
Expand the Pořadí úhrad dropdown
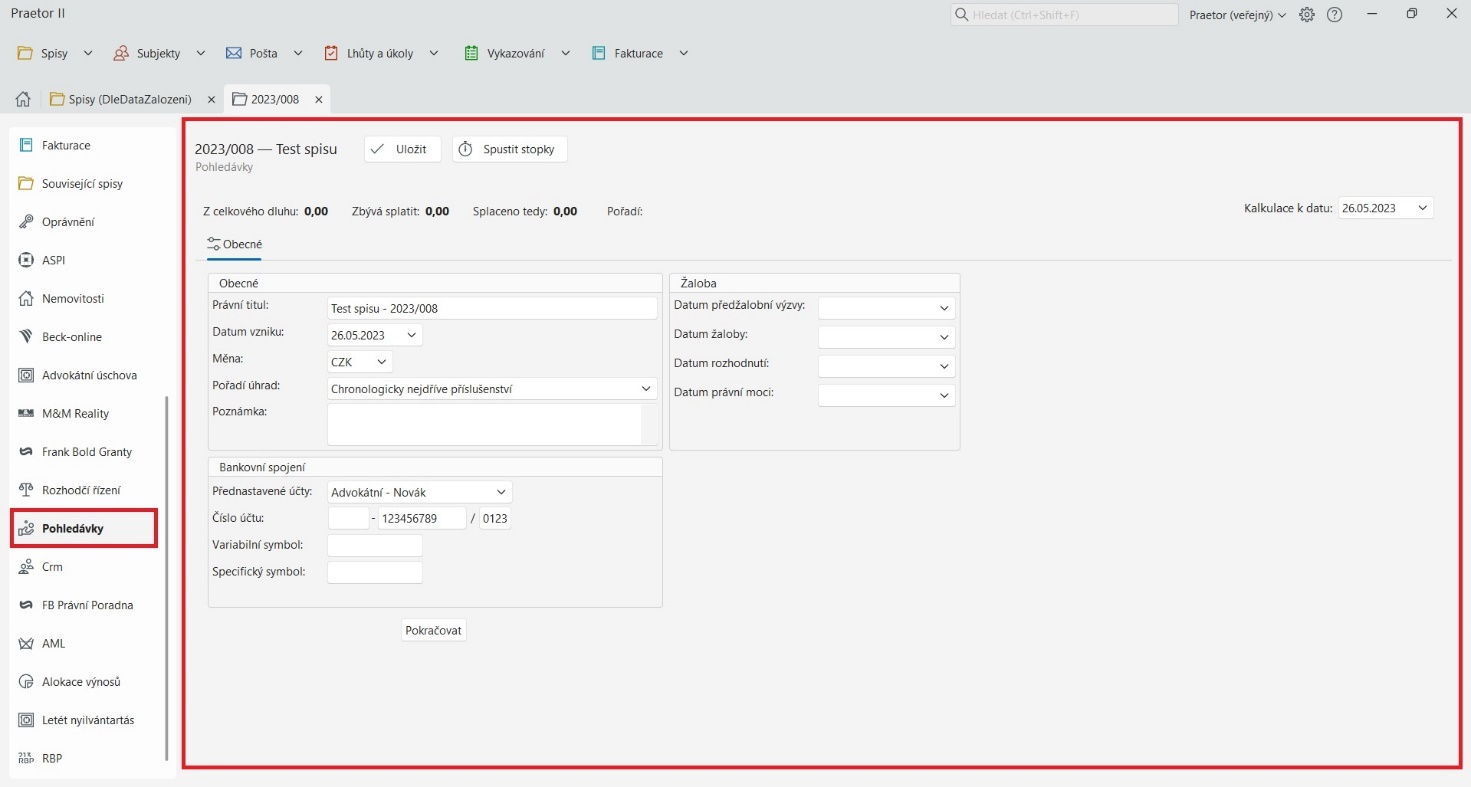645,388
